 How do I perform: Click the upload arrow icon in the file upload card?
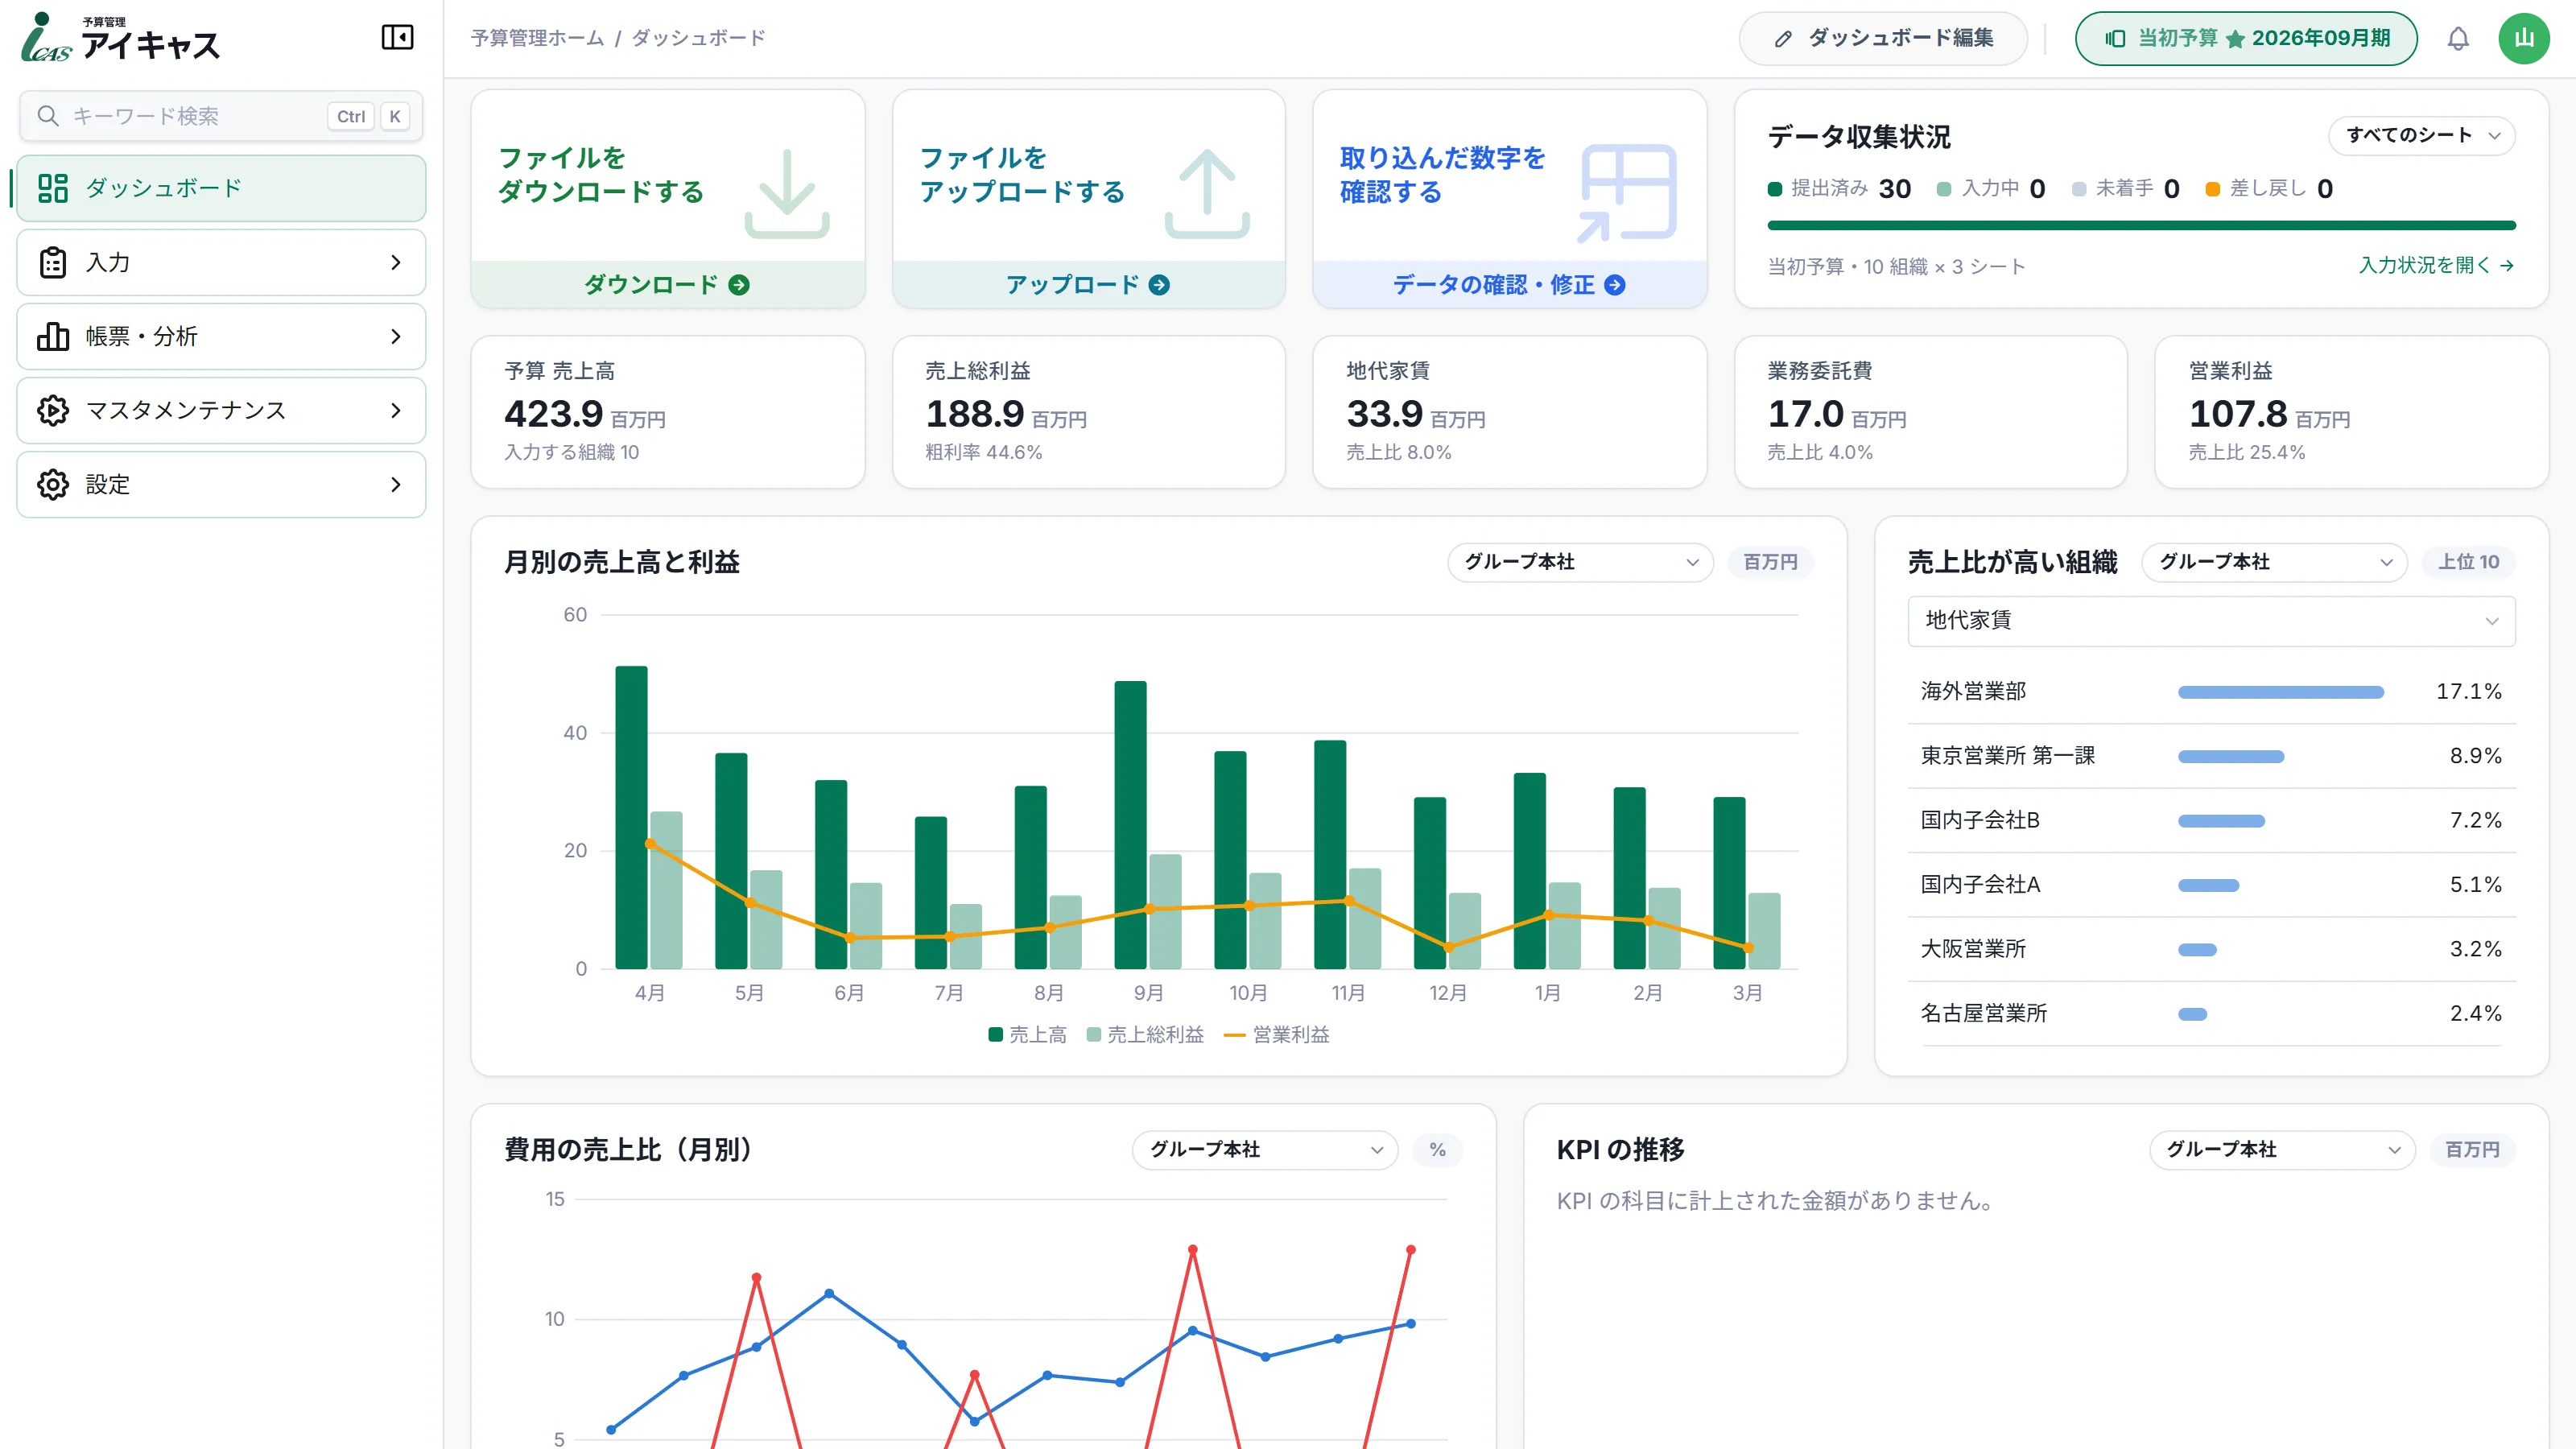click(x=1207, y=193)
